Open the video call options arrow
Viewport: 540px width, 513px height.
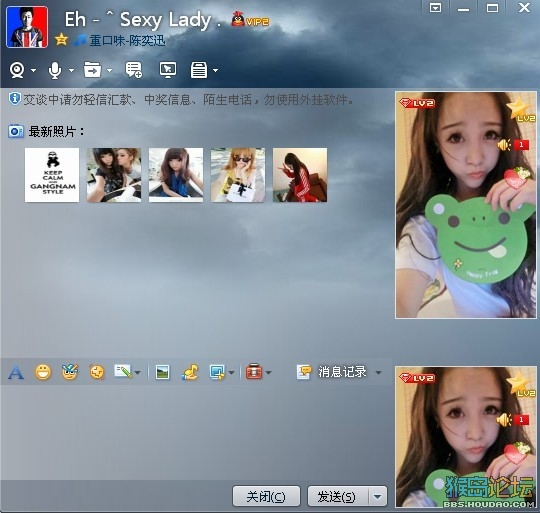(x=33, y=71)
